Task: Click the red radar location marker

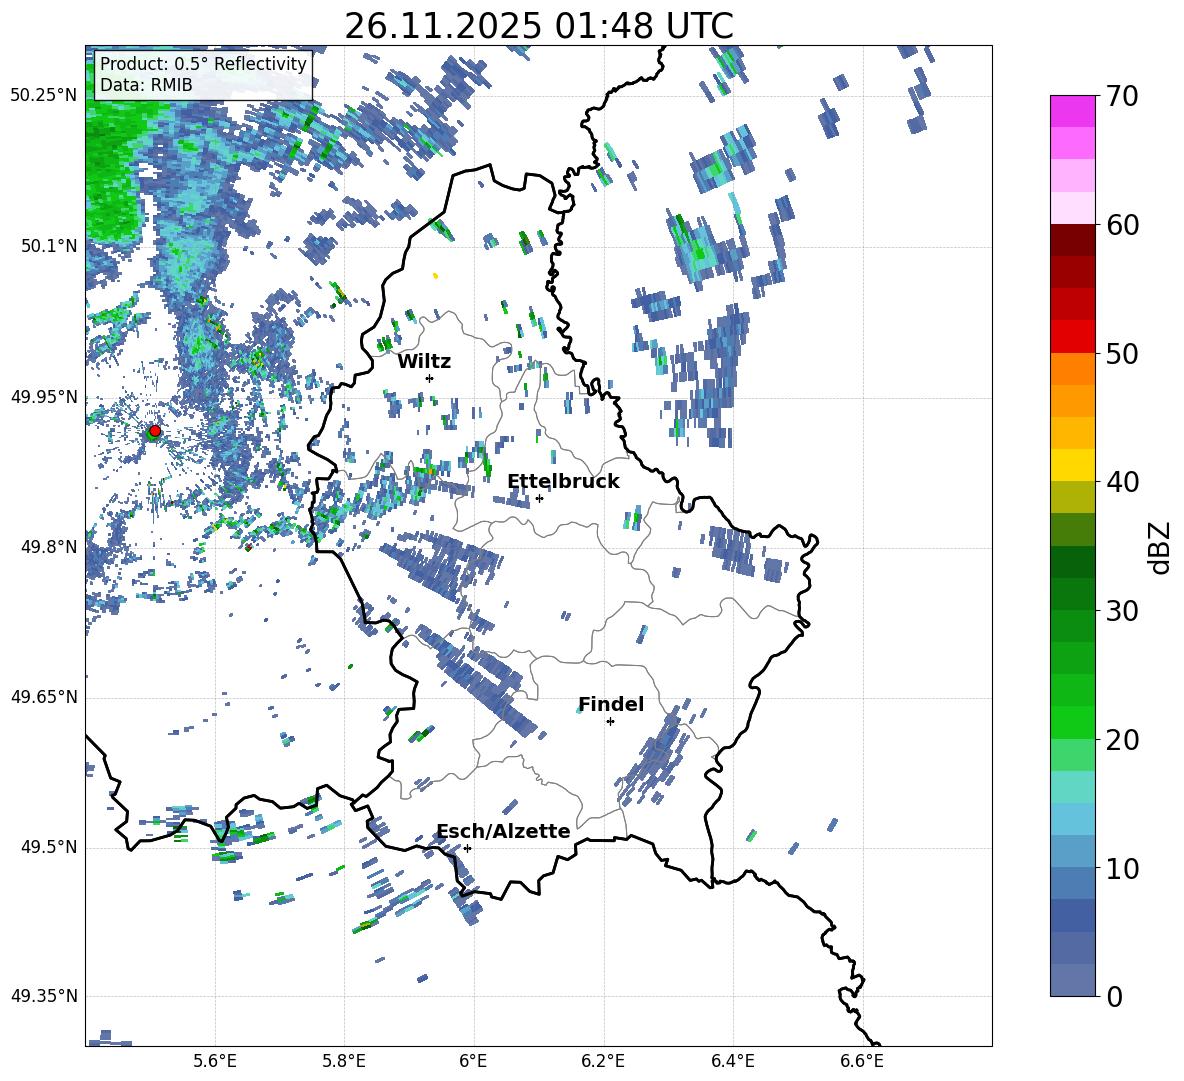Action: [155, 431]
